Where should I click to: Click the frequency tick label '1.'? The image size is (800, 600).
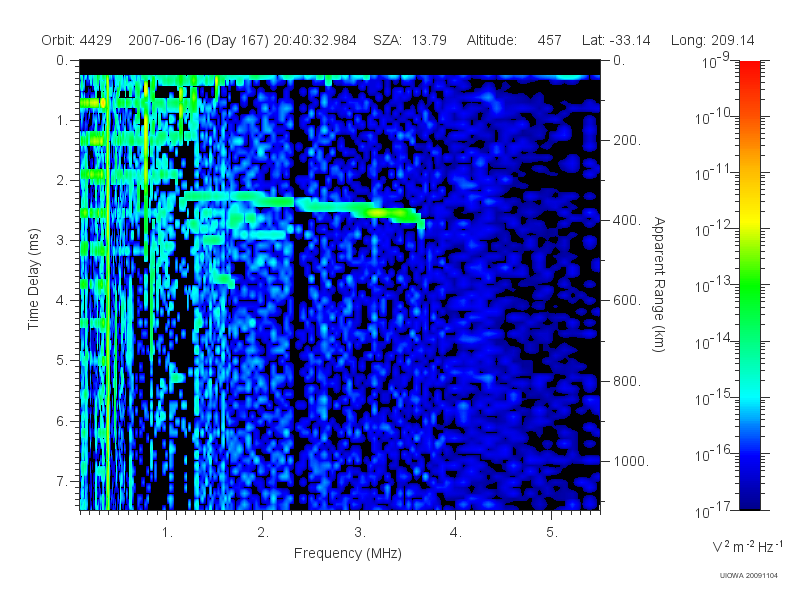pyautogui.click(x=167, y=533)
